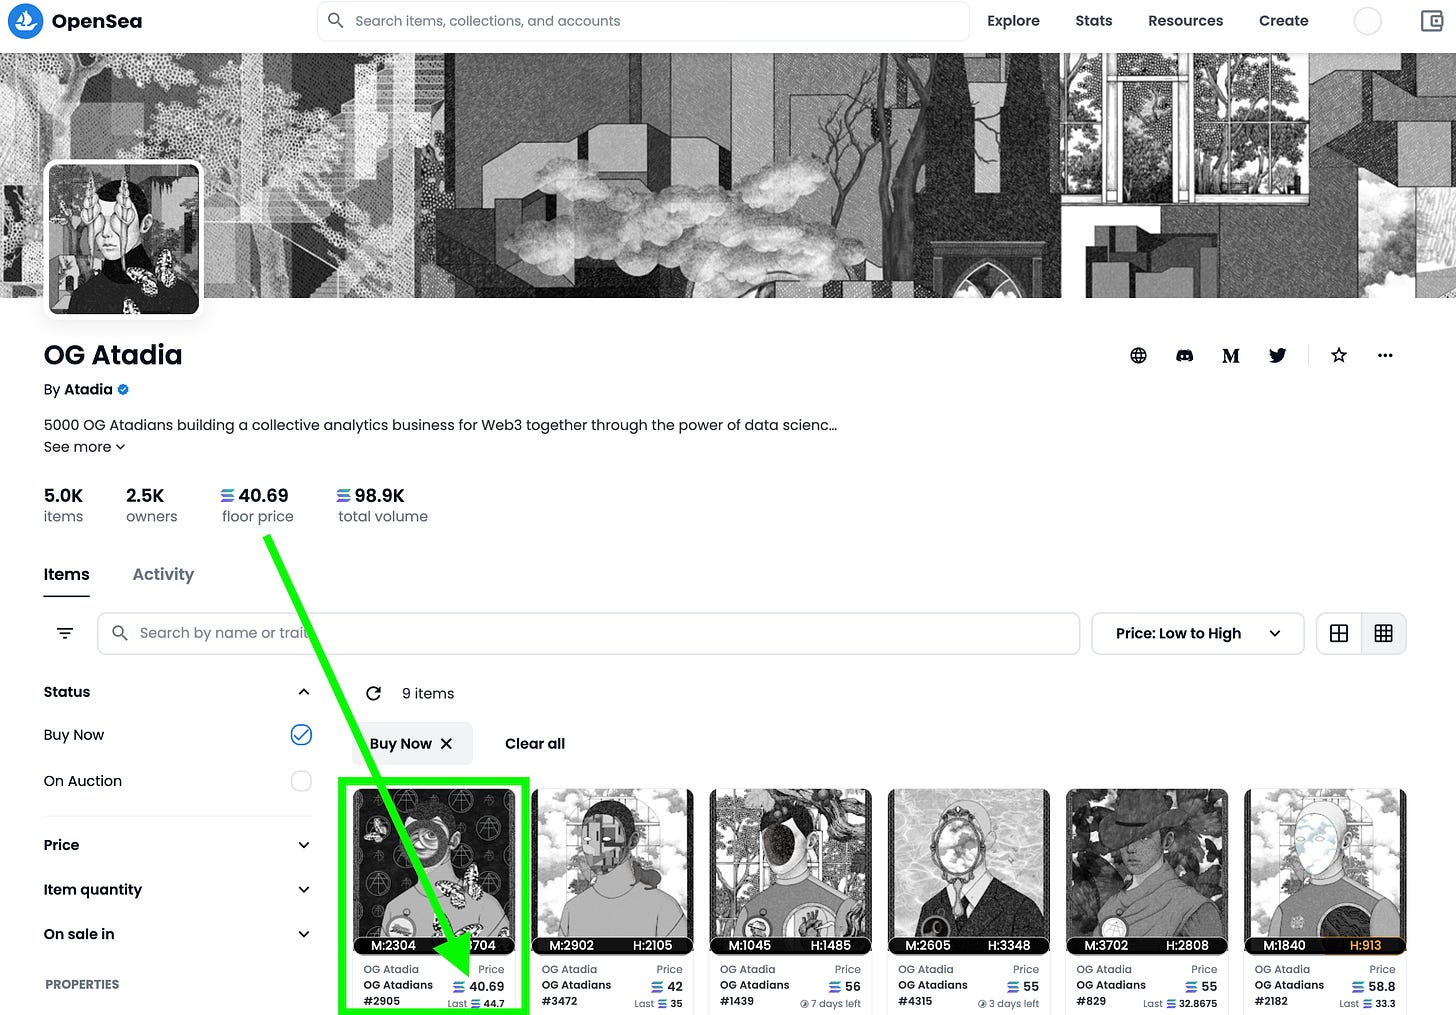Click the 7 days left label

click(830, 1004)
